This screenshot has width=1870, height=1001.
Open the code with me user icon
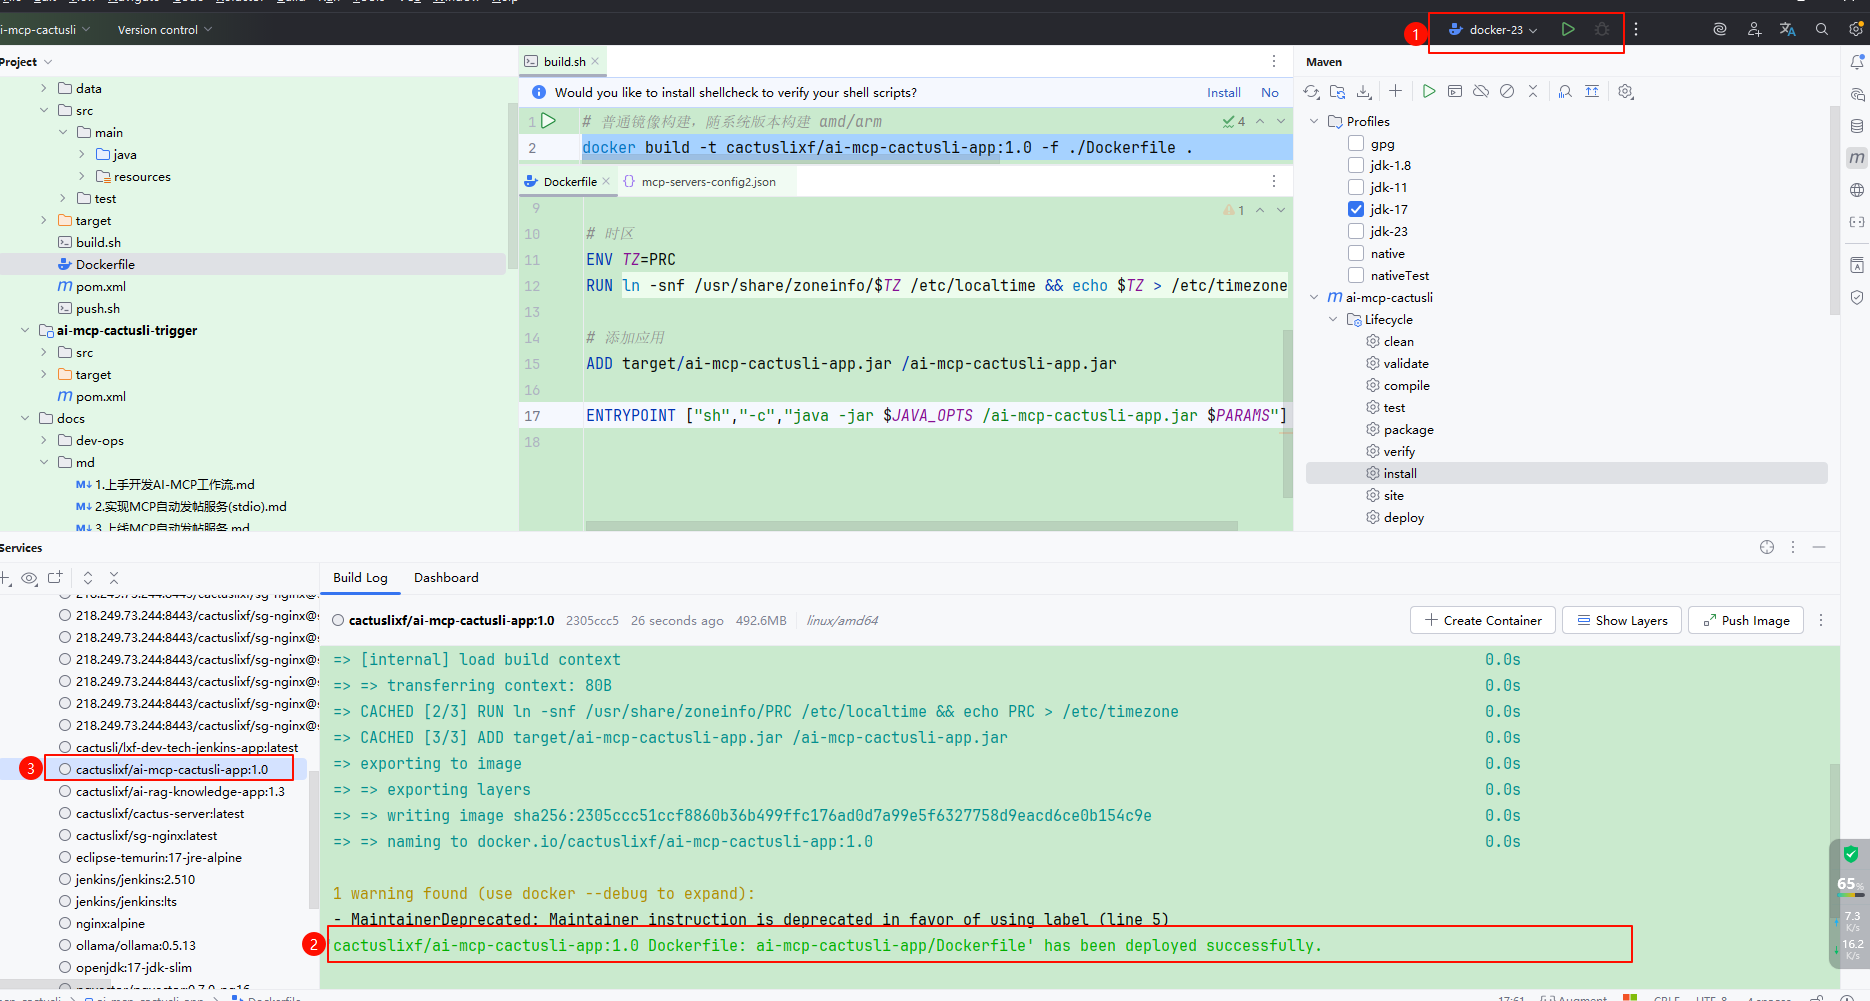click(x=1754, y=29)
